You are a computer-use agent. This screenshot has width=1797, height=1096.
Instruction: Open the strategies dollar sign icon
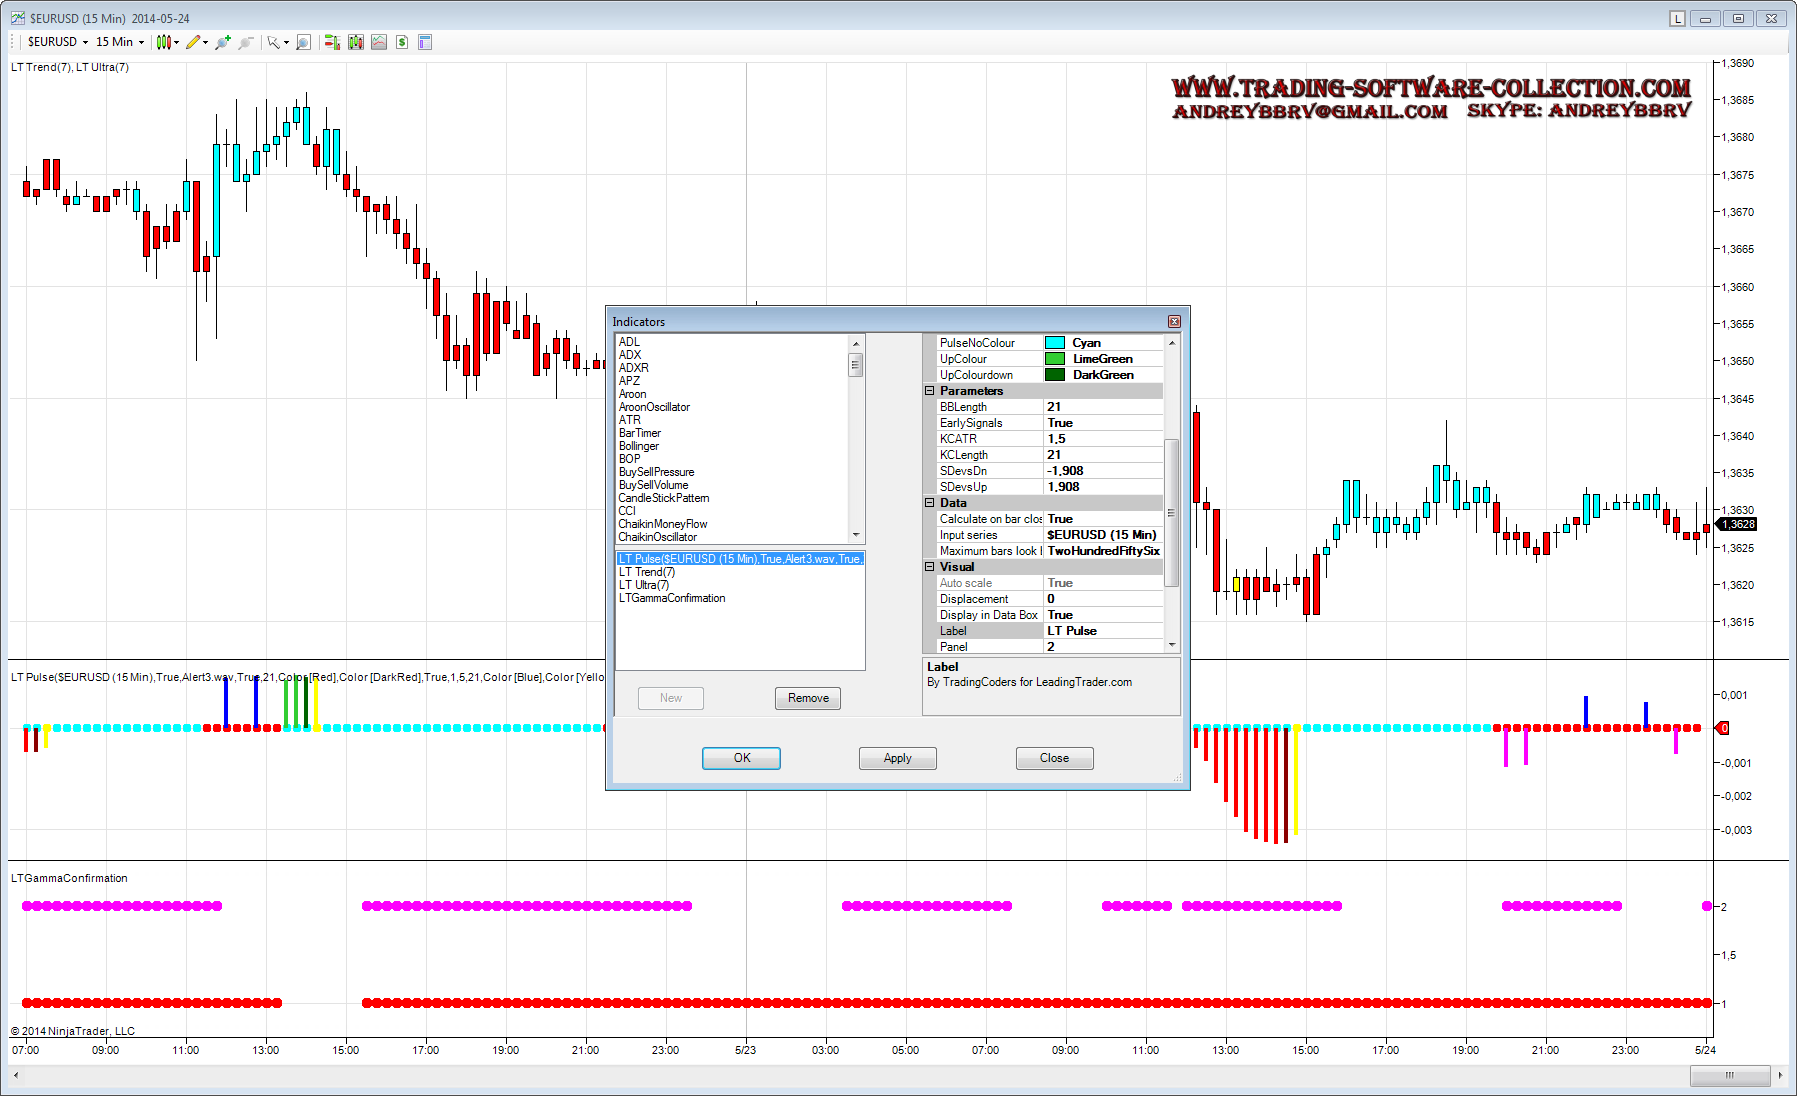point(402,42)
